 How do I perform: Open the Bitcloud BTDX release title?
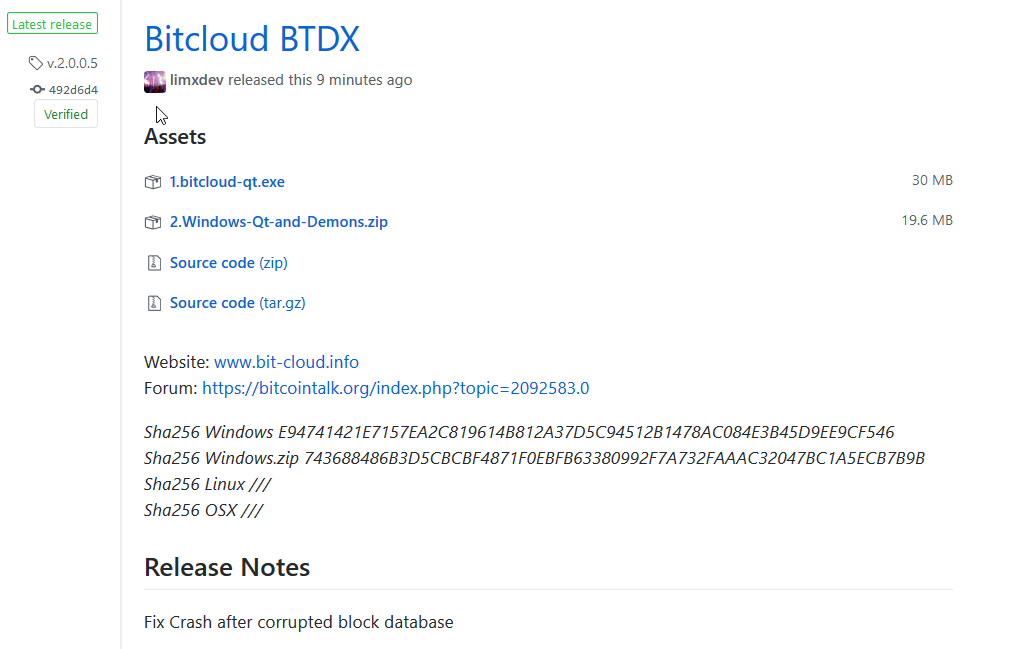[252, 39]
